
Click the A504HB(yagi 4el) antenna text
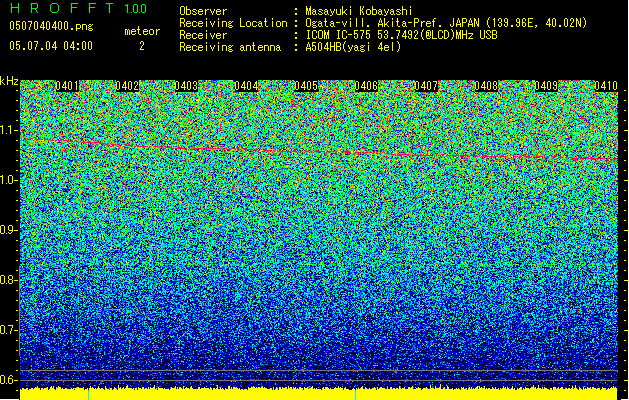tap(353, 47)
